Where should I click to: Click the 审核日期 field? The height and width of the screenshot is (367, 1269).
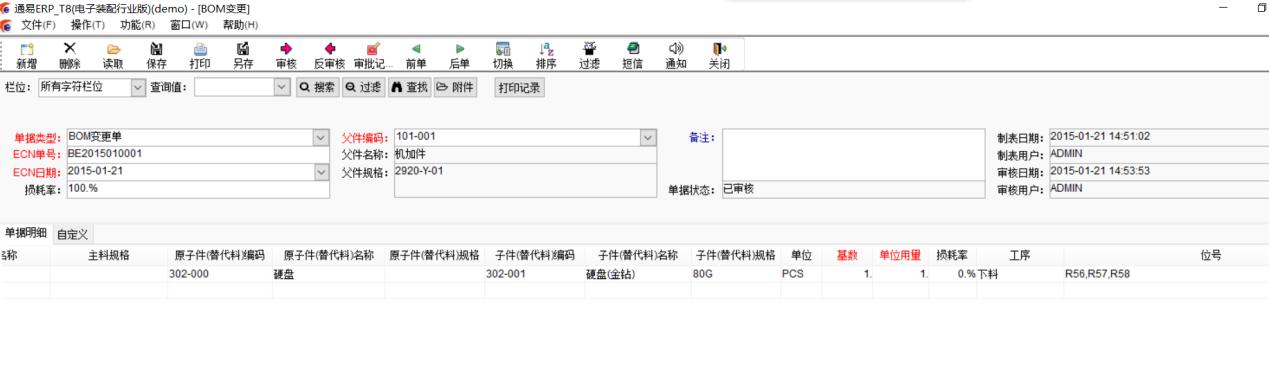coord(1158,171)
